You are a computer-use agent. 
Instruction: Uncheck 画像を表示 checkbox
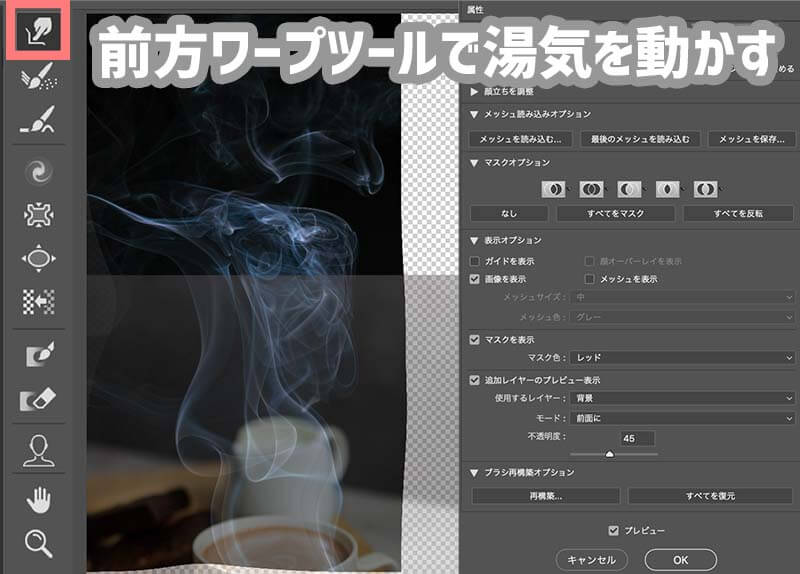474,279
